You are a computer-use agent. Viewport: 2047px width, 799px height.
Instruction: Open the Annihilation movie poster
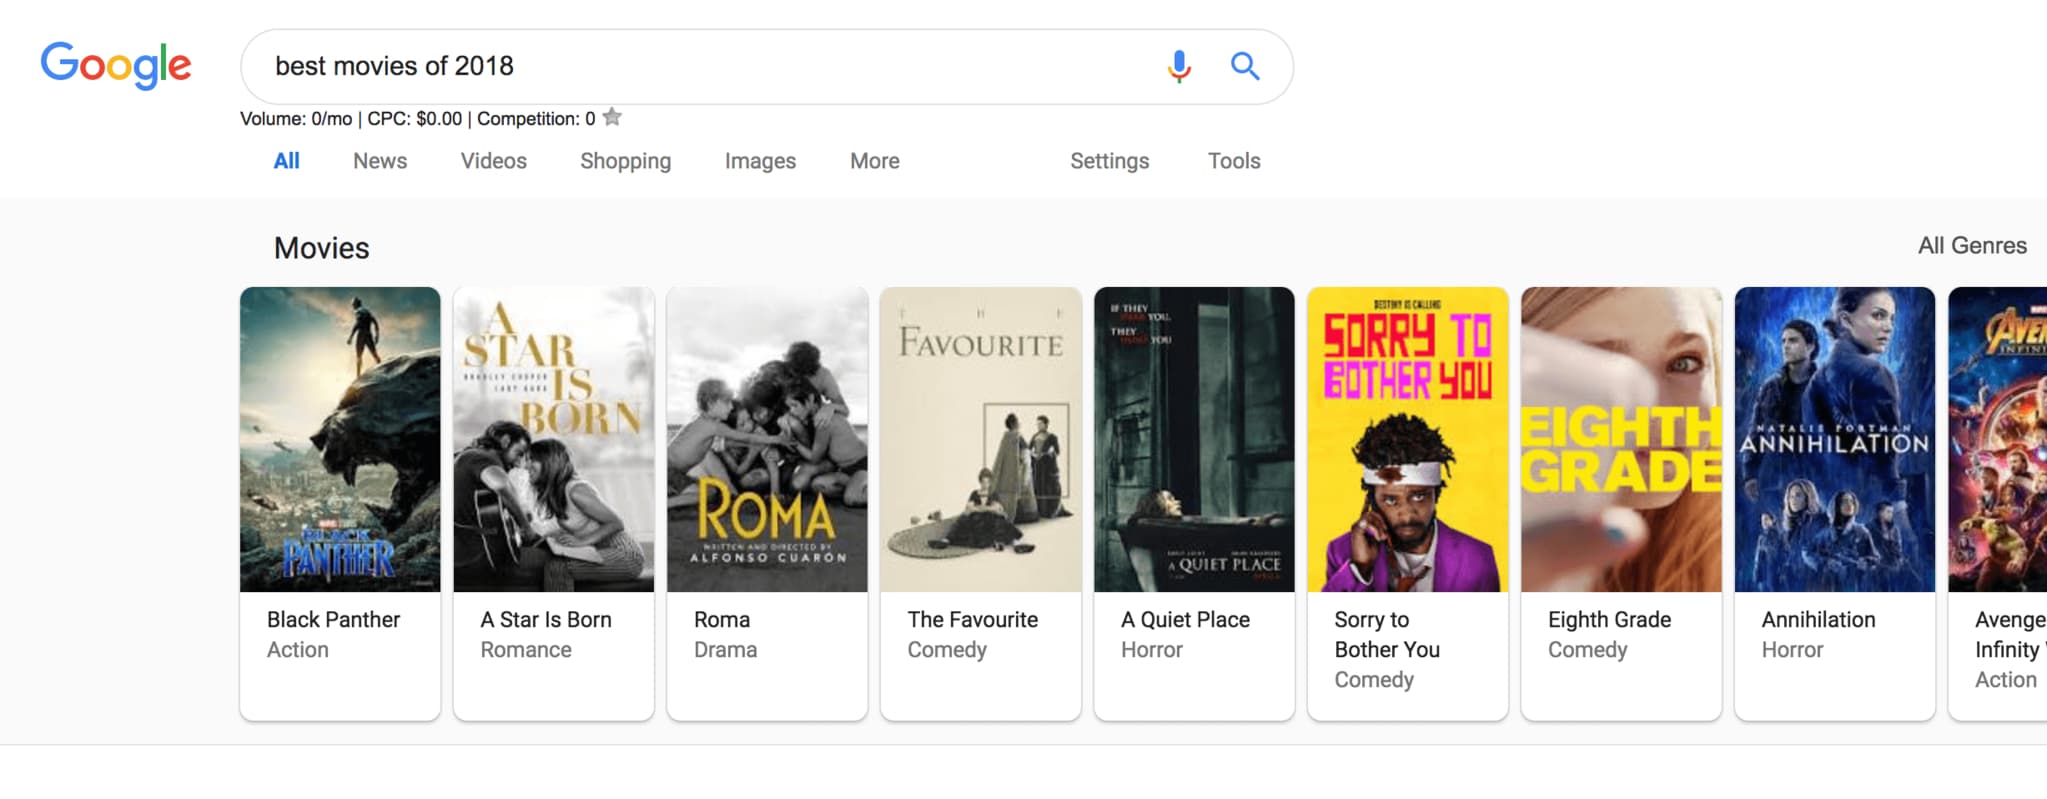tap(1835, 439)
